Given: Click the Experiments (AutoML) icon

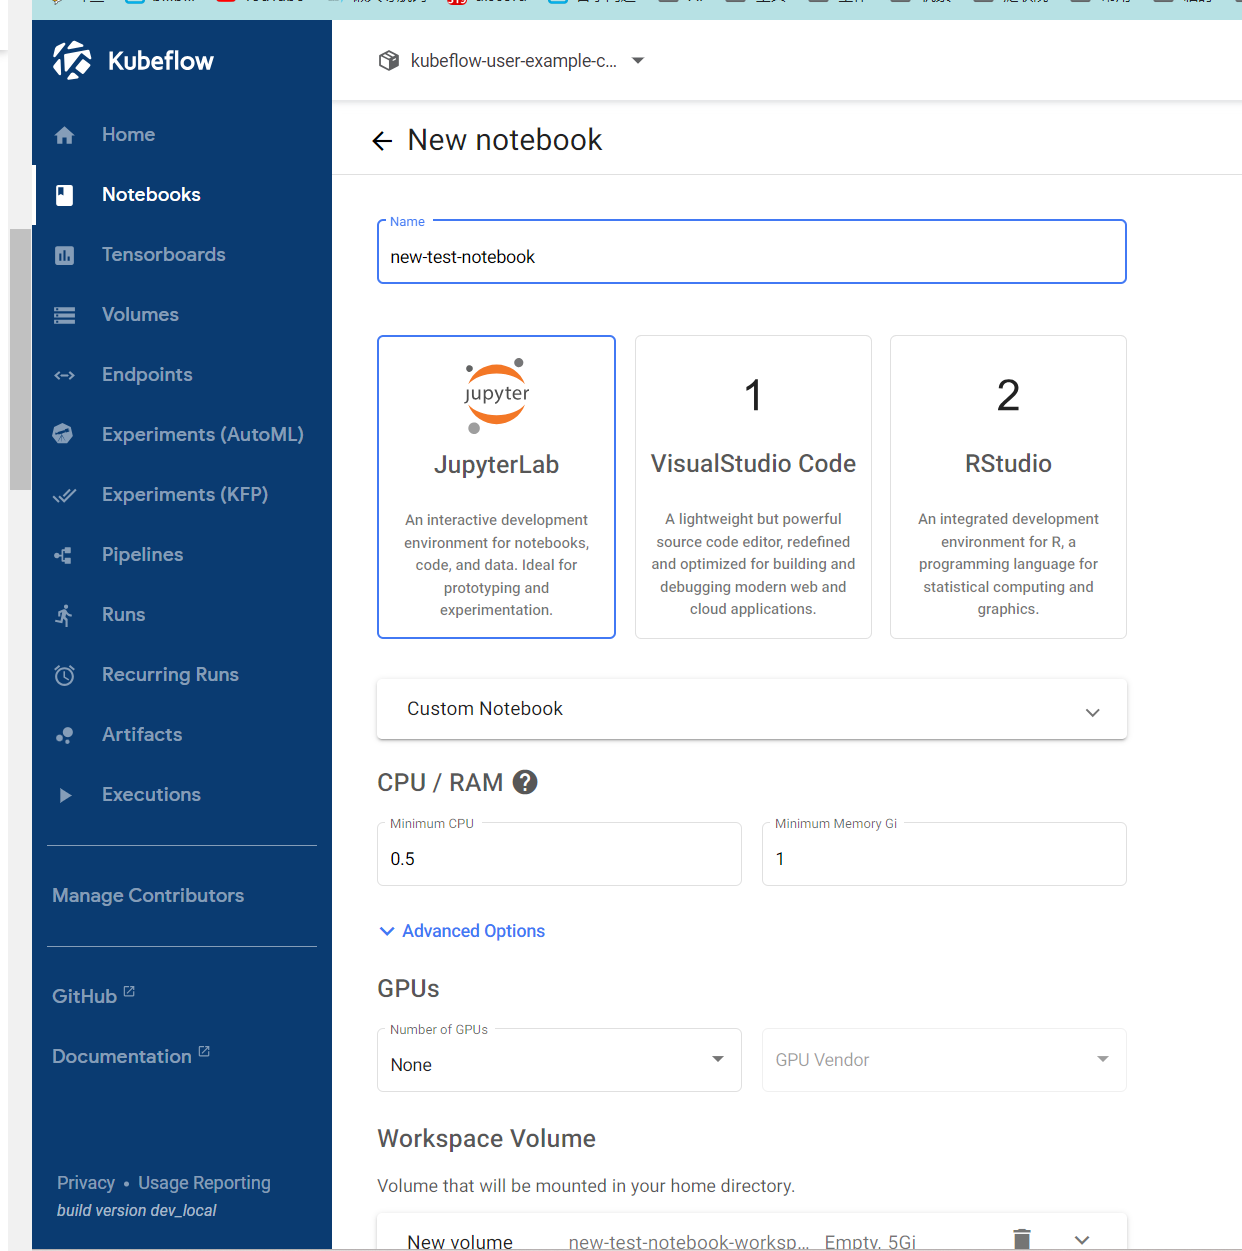Looking at the screenshot, I should click(63, 434).
